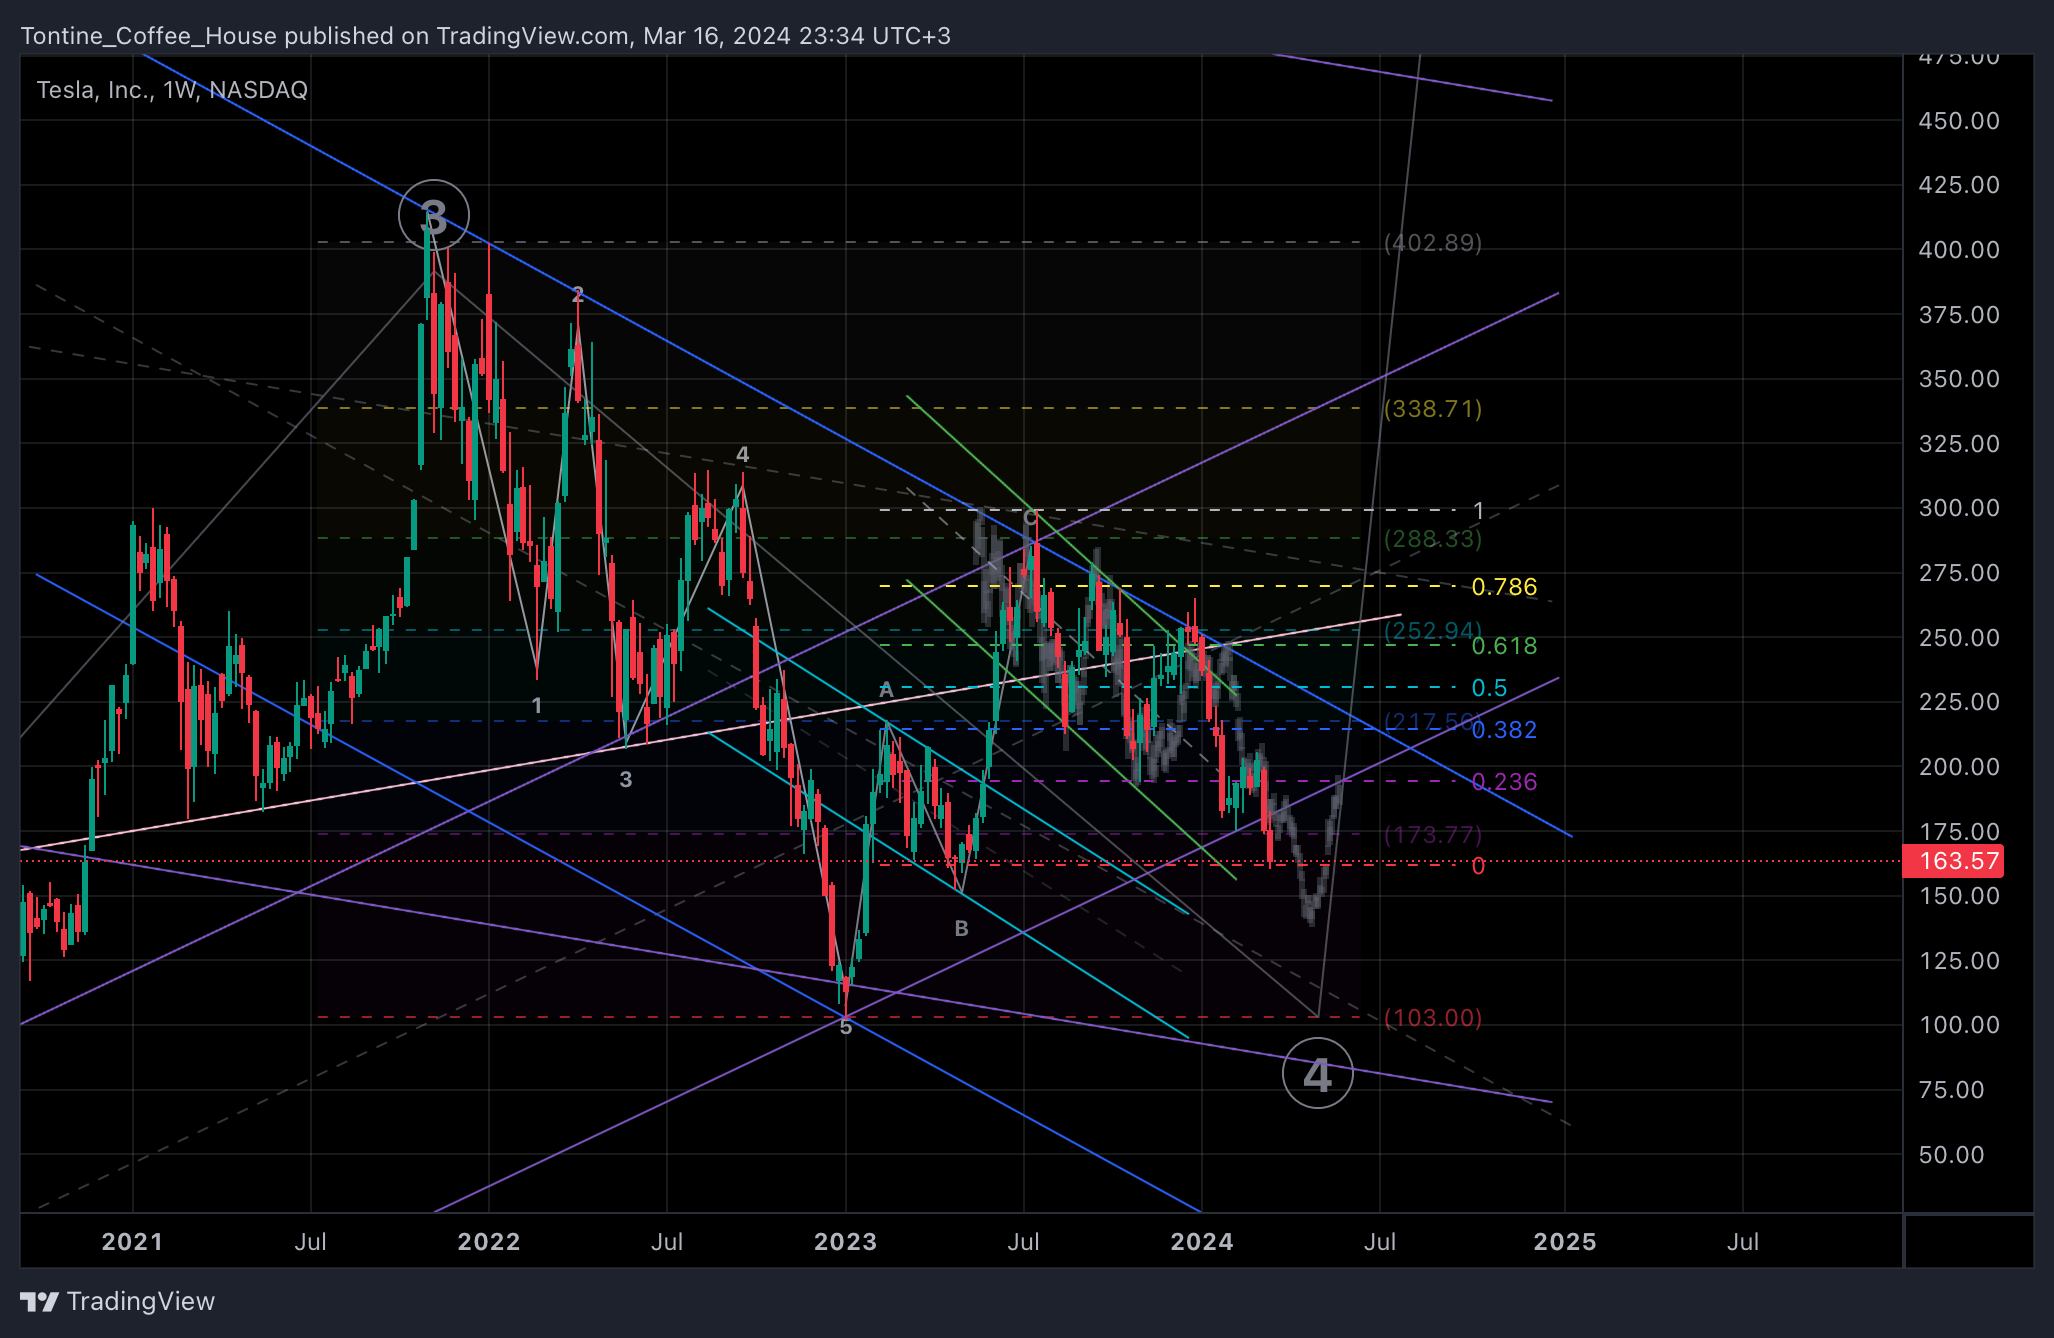Click sub-wave label 4 near August 2022
Image resolution: width=2054 pixels, height=1338 pixels.
[742, 455]
